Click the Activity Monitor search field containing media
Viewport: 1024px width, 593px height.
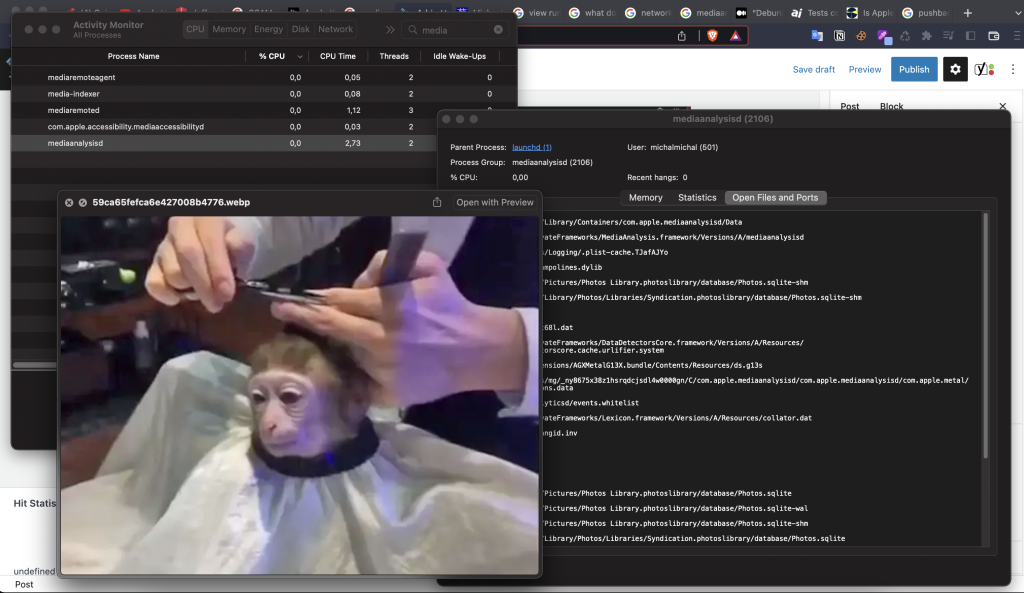(x=455, y=30)
